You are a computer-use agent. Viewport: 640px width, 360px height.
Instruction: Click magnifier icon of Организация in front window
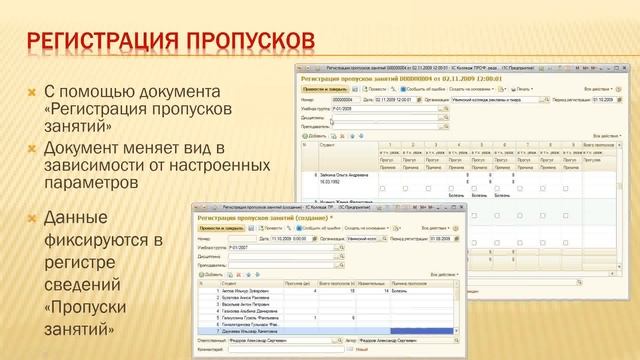click(x=384, y=239)
